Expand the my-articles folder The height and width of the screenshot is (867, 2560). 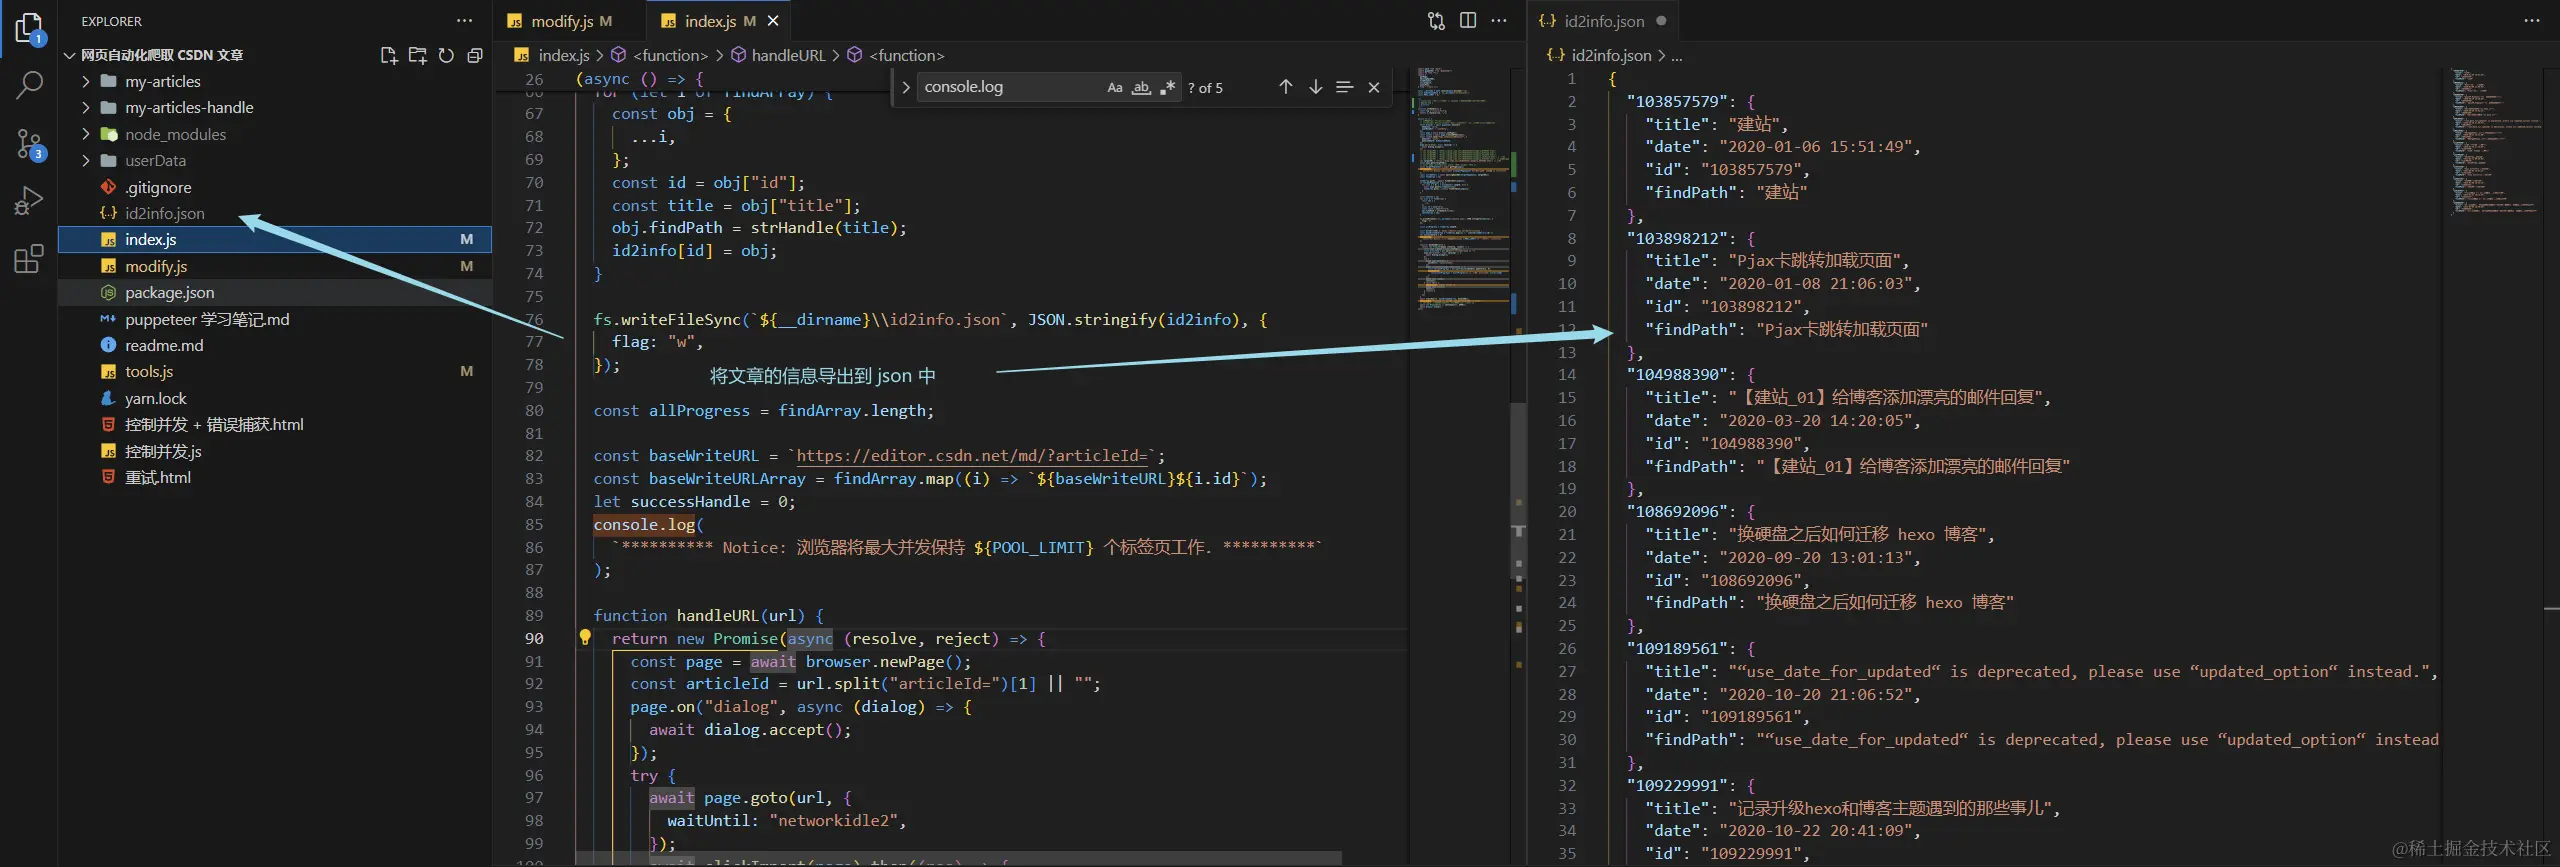[86, 81]
